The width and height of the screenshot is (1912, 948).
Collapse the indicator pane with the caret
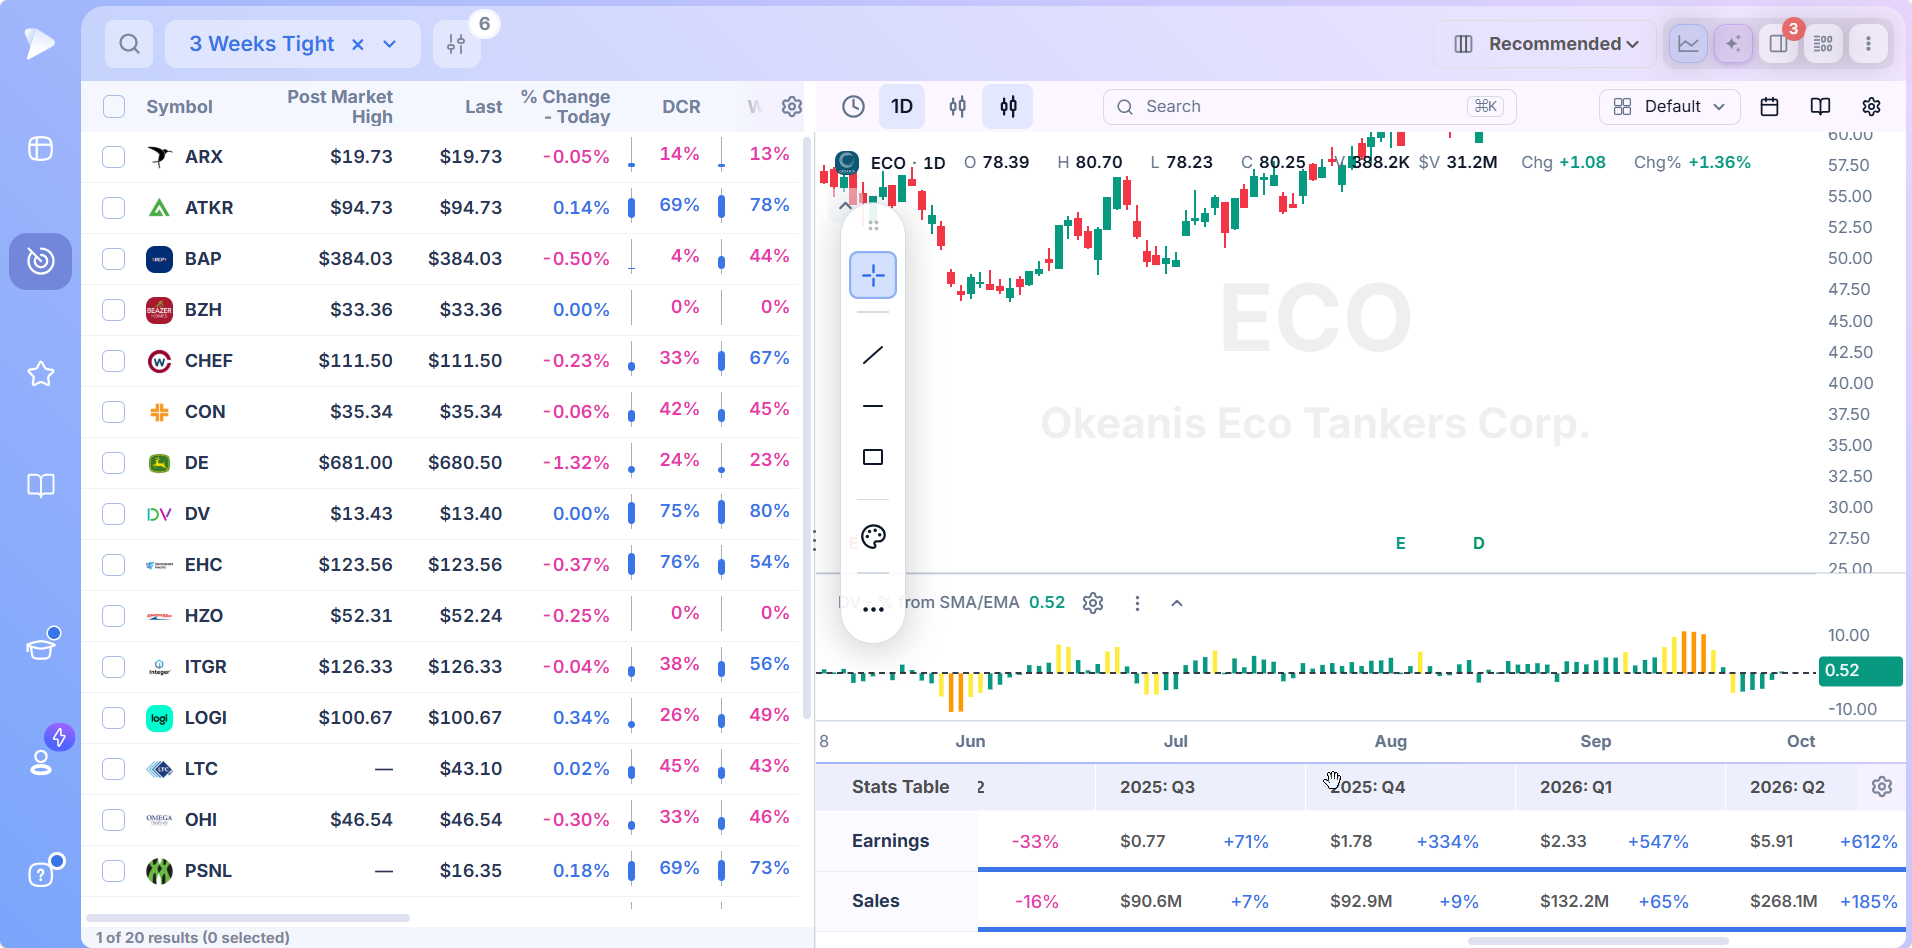point(1177,603)
